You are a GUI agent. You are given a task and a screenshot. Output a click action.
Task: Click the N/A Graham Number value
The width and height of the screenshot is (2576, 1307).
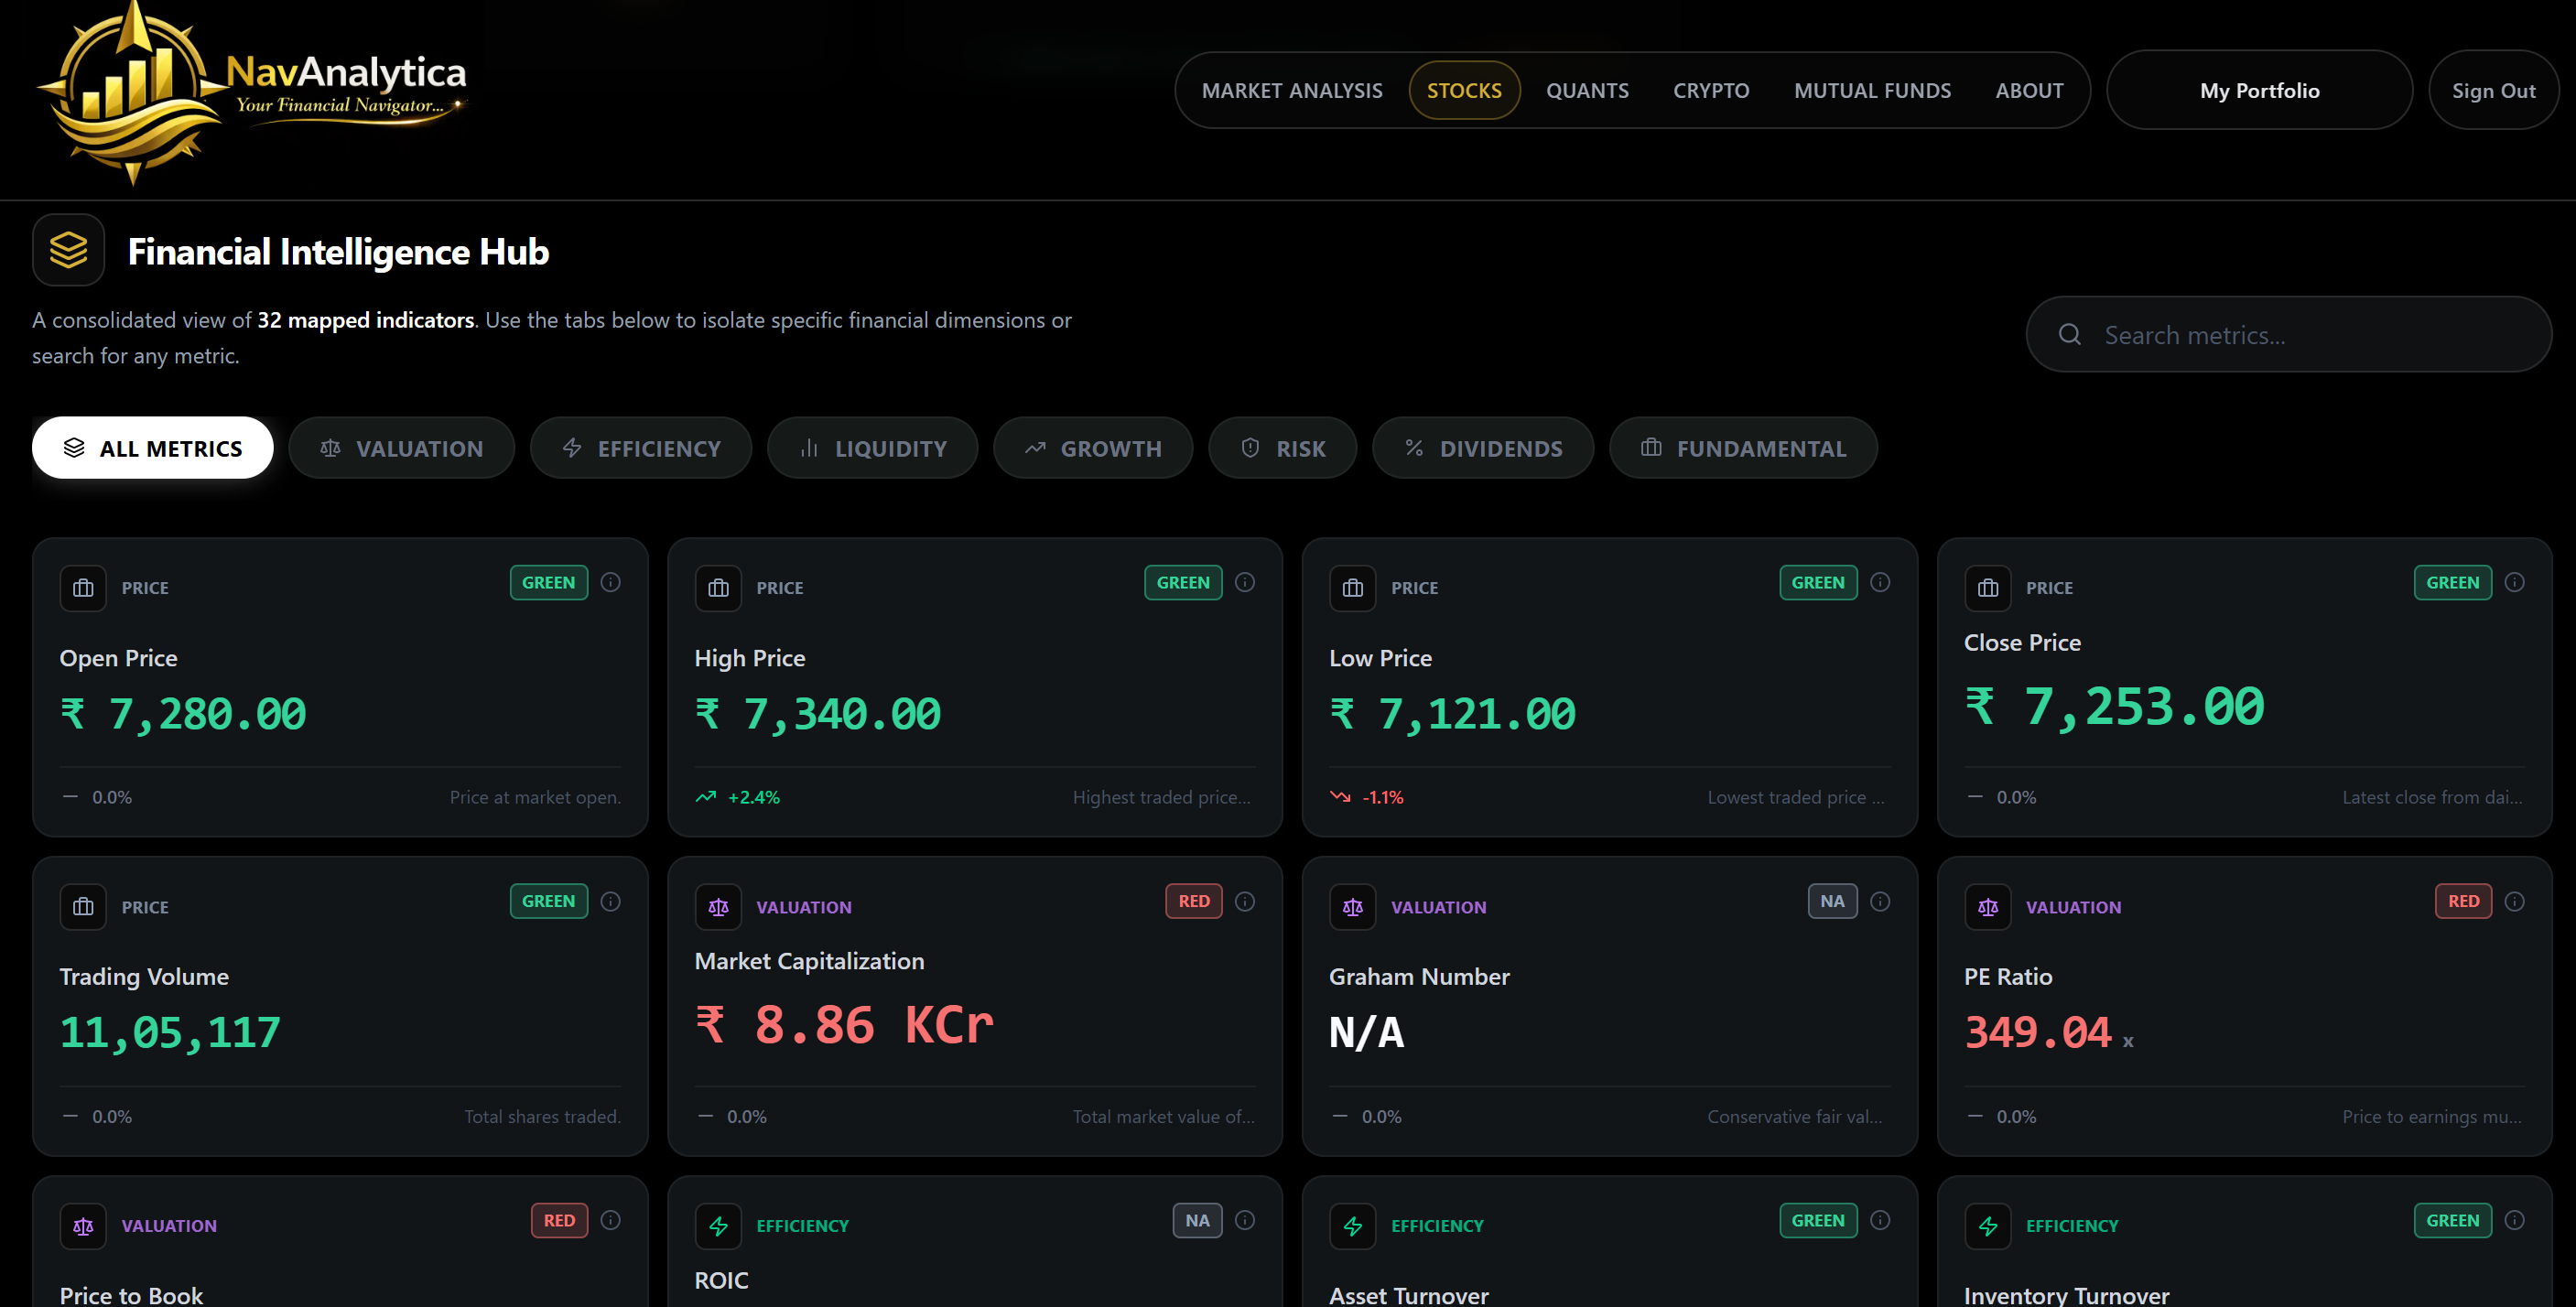pyautogui.click(x=1367, y=1033)
